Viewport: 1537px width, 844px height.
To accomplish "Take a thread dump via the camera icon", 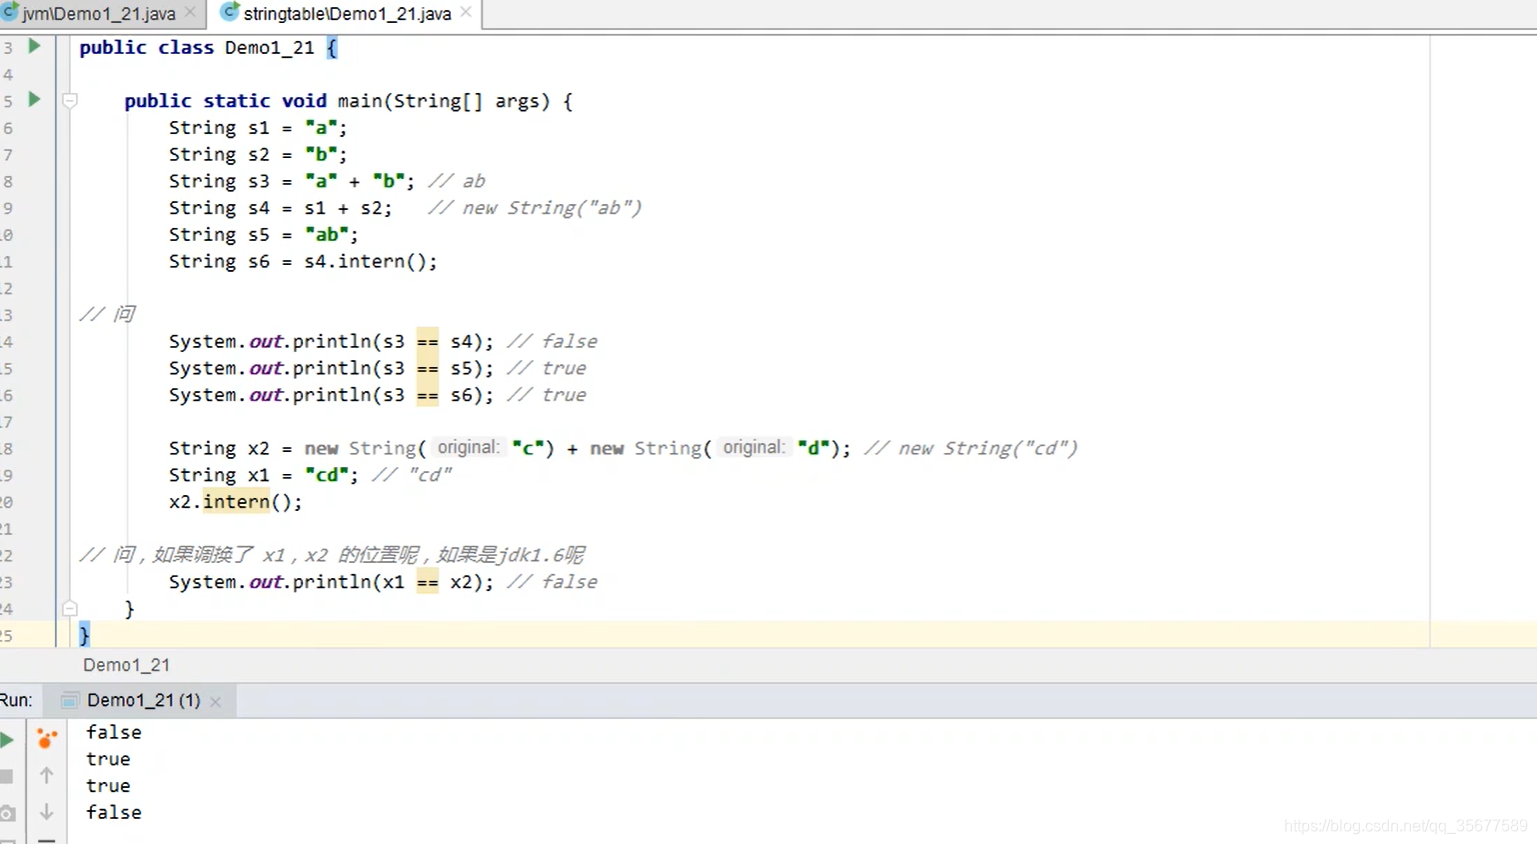I will tap(8, 813).
